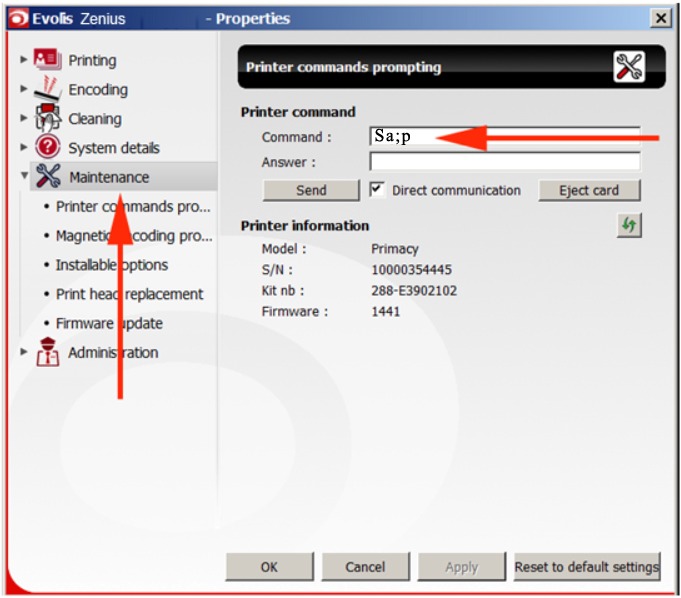681x598 pixels.
Task: Expand the Printing tree node arrow
Action: pos(24,60)
